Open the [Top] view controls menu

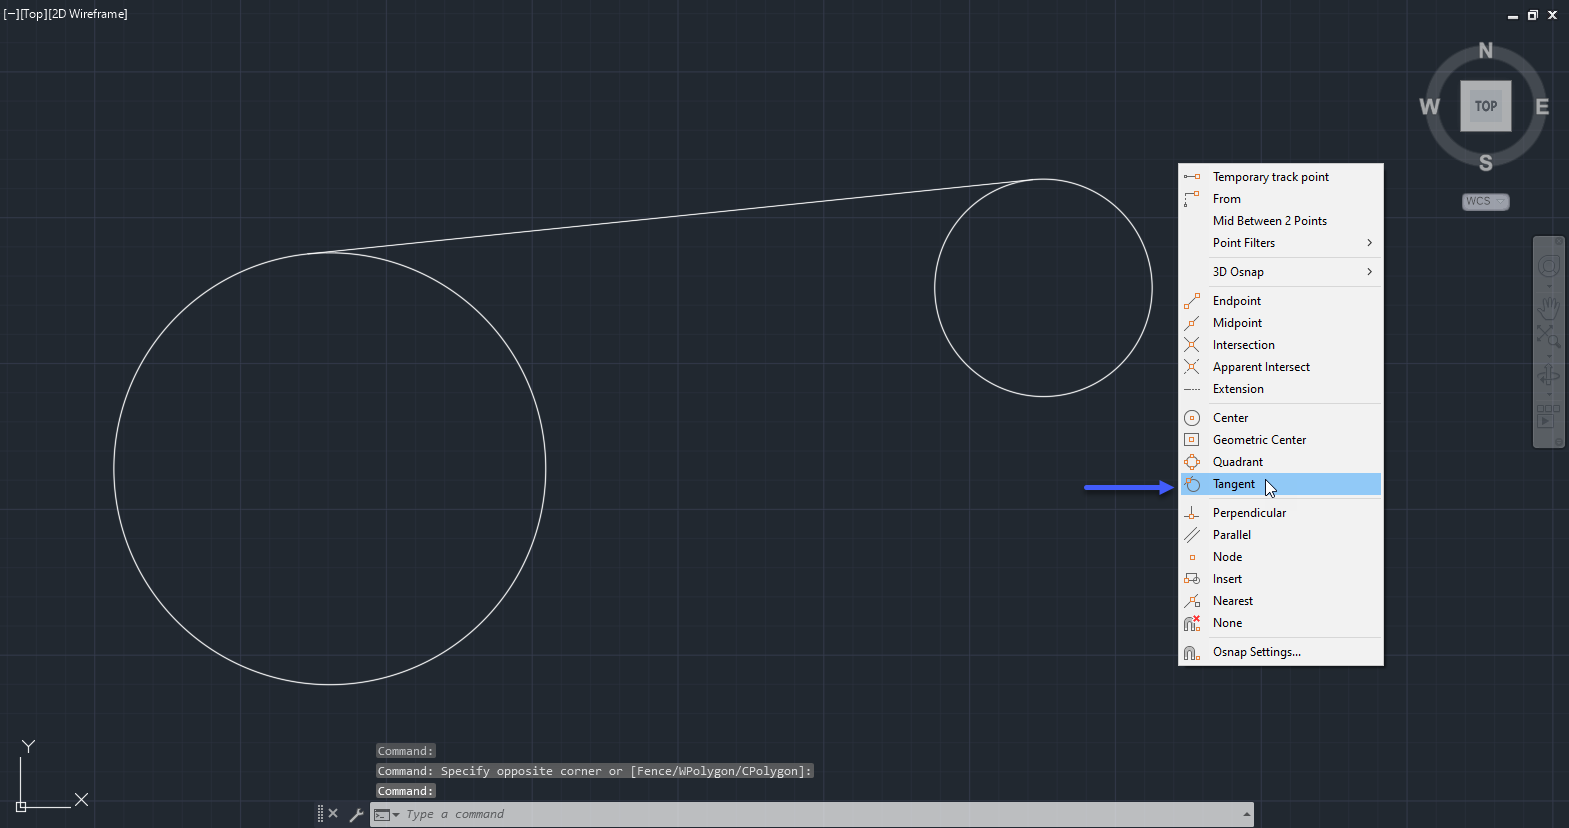click(33, 14)
